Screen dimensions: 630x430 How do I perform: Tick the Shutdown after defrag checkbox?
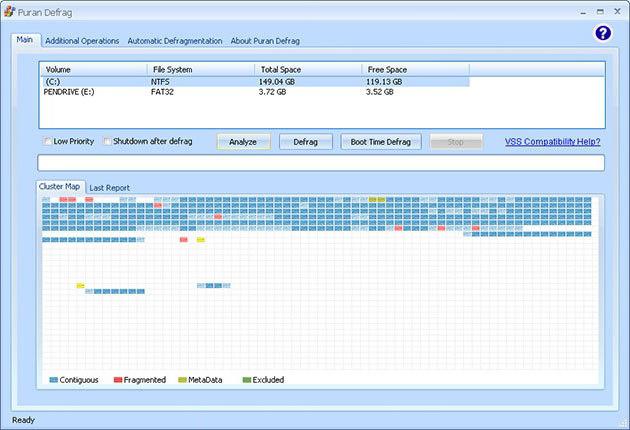(x=107, y=141)
